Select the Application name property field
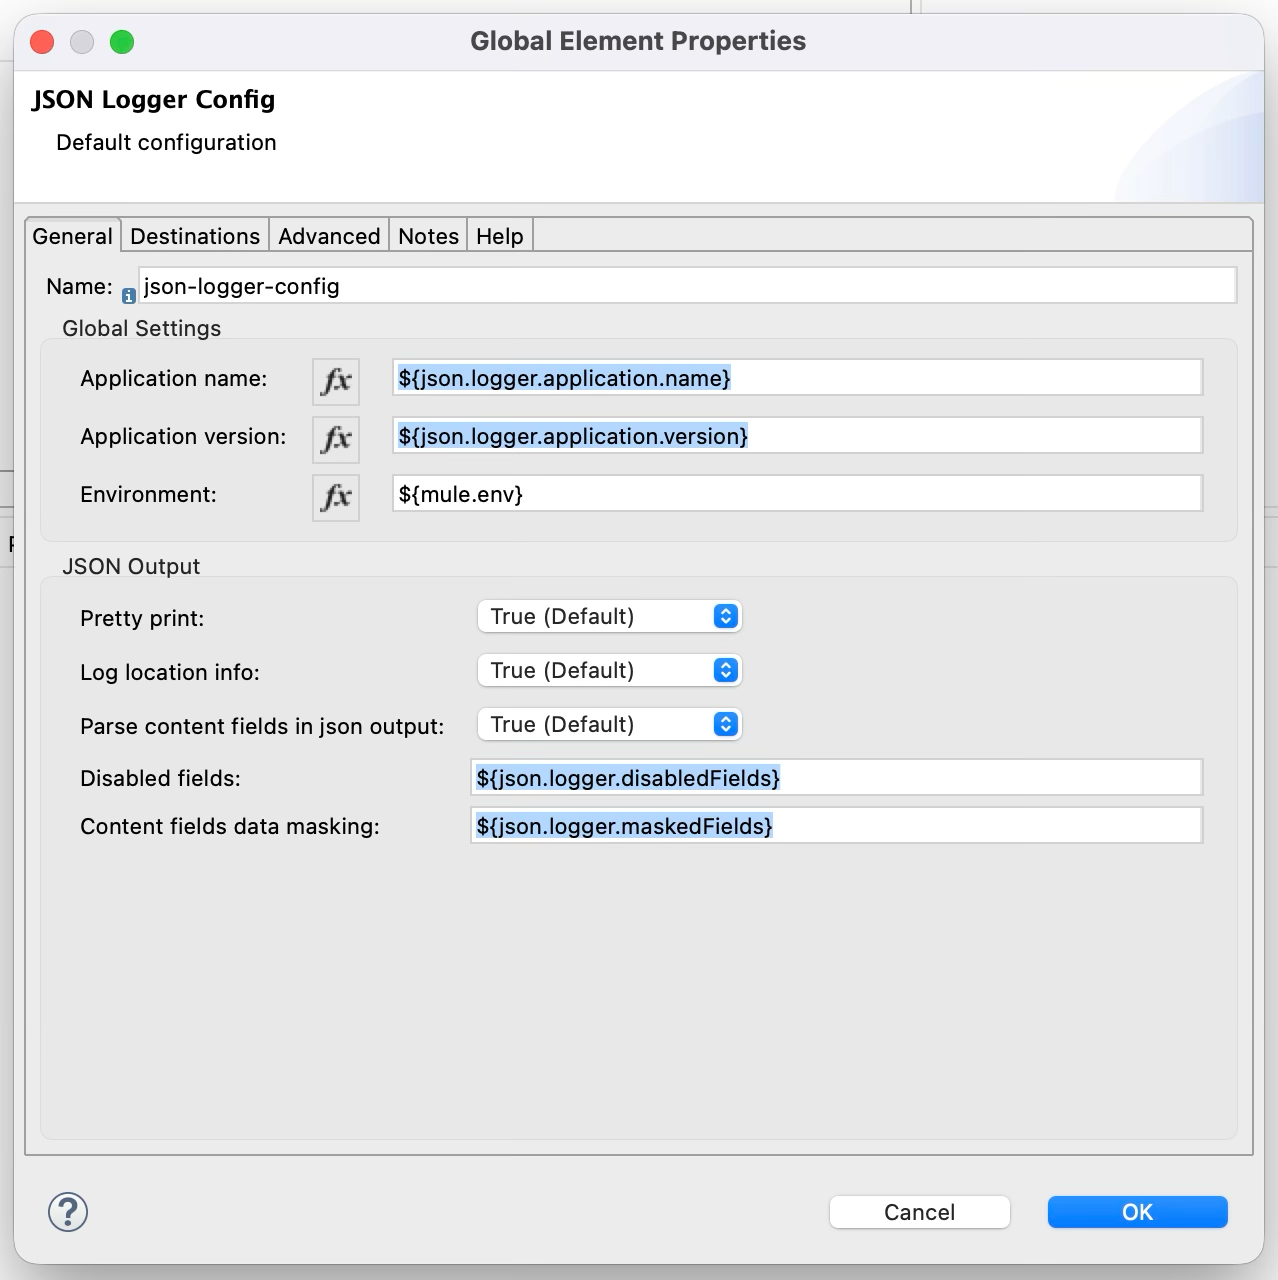Viewport: 1278px width, 1280px height. [x=795, y=378]
